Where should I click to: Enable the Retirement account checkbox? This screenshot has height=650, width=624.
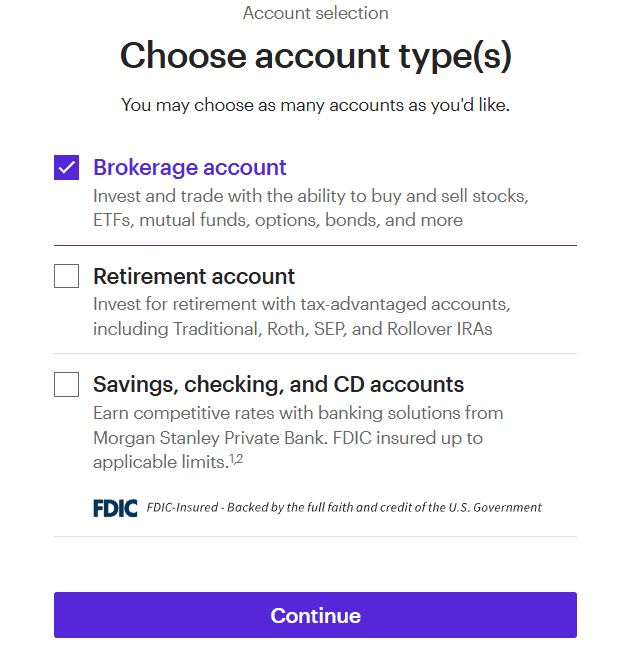[x=66, y=276]
